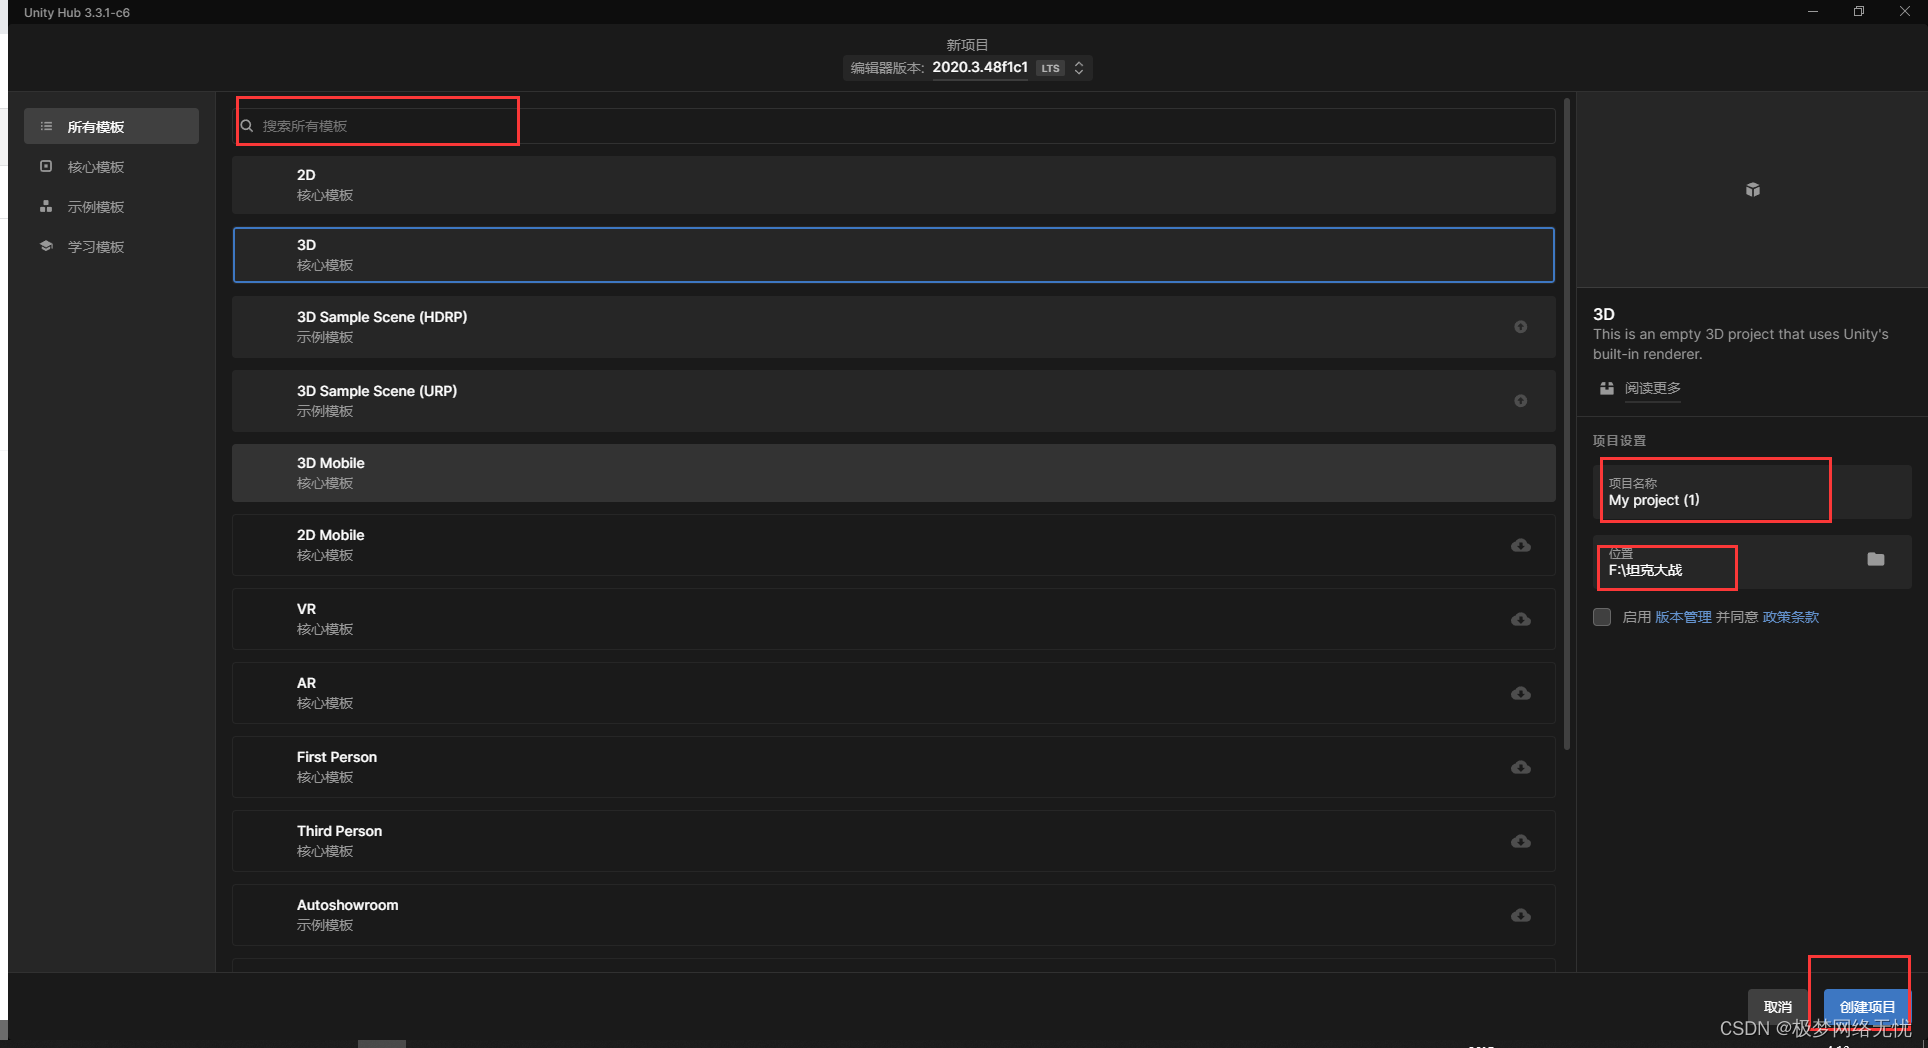Browse location with the folder icon

coord(1875,559)
